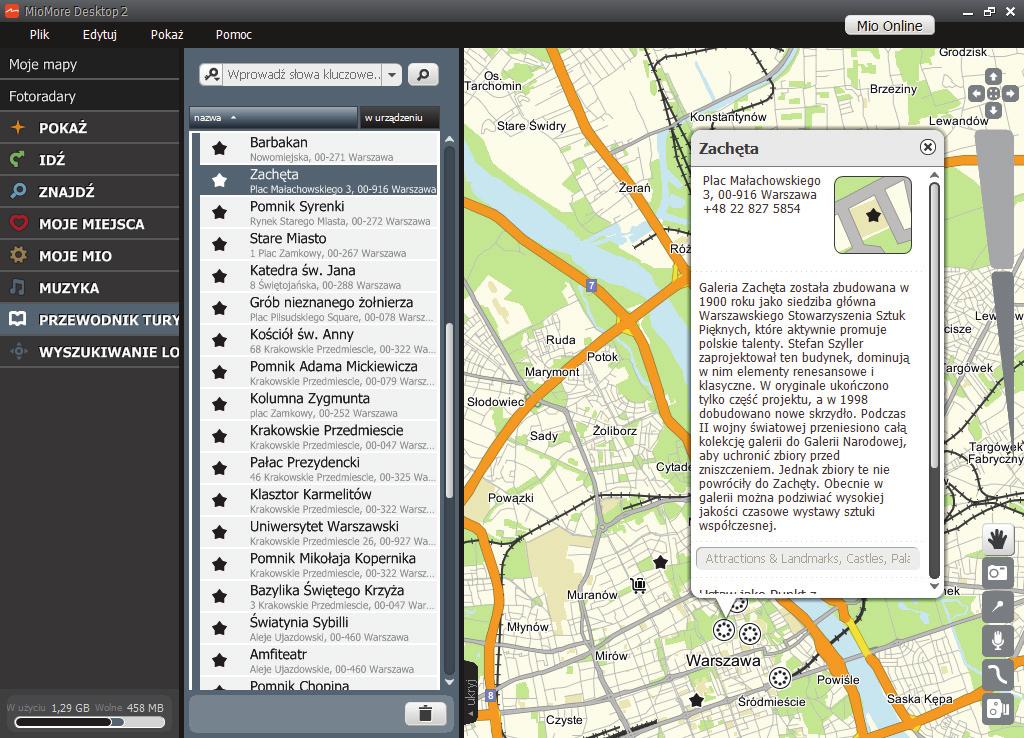
Task: Select Bazylika Świętego Krzyża entry
Action: click(x=319, y=596)
